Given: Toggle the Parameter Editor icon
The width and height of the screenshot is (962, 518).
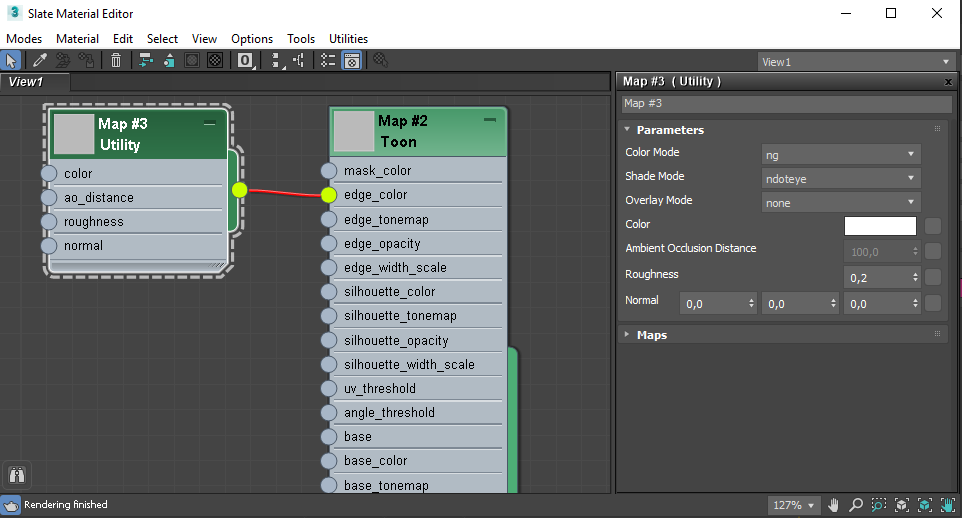Looking at the screenshot, I should [352, 60].
